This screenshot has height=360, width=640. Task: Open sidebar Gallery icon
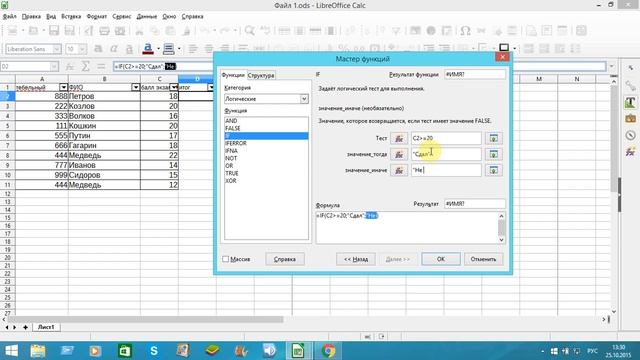pyautogui.click(x=630, y=119)
